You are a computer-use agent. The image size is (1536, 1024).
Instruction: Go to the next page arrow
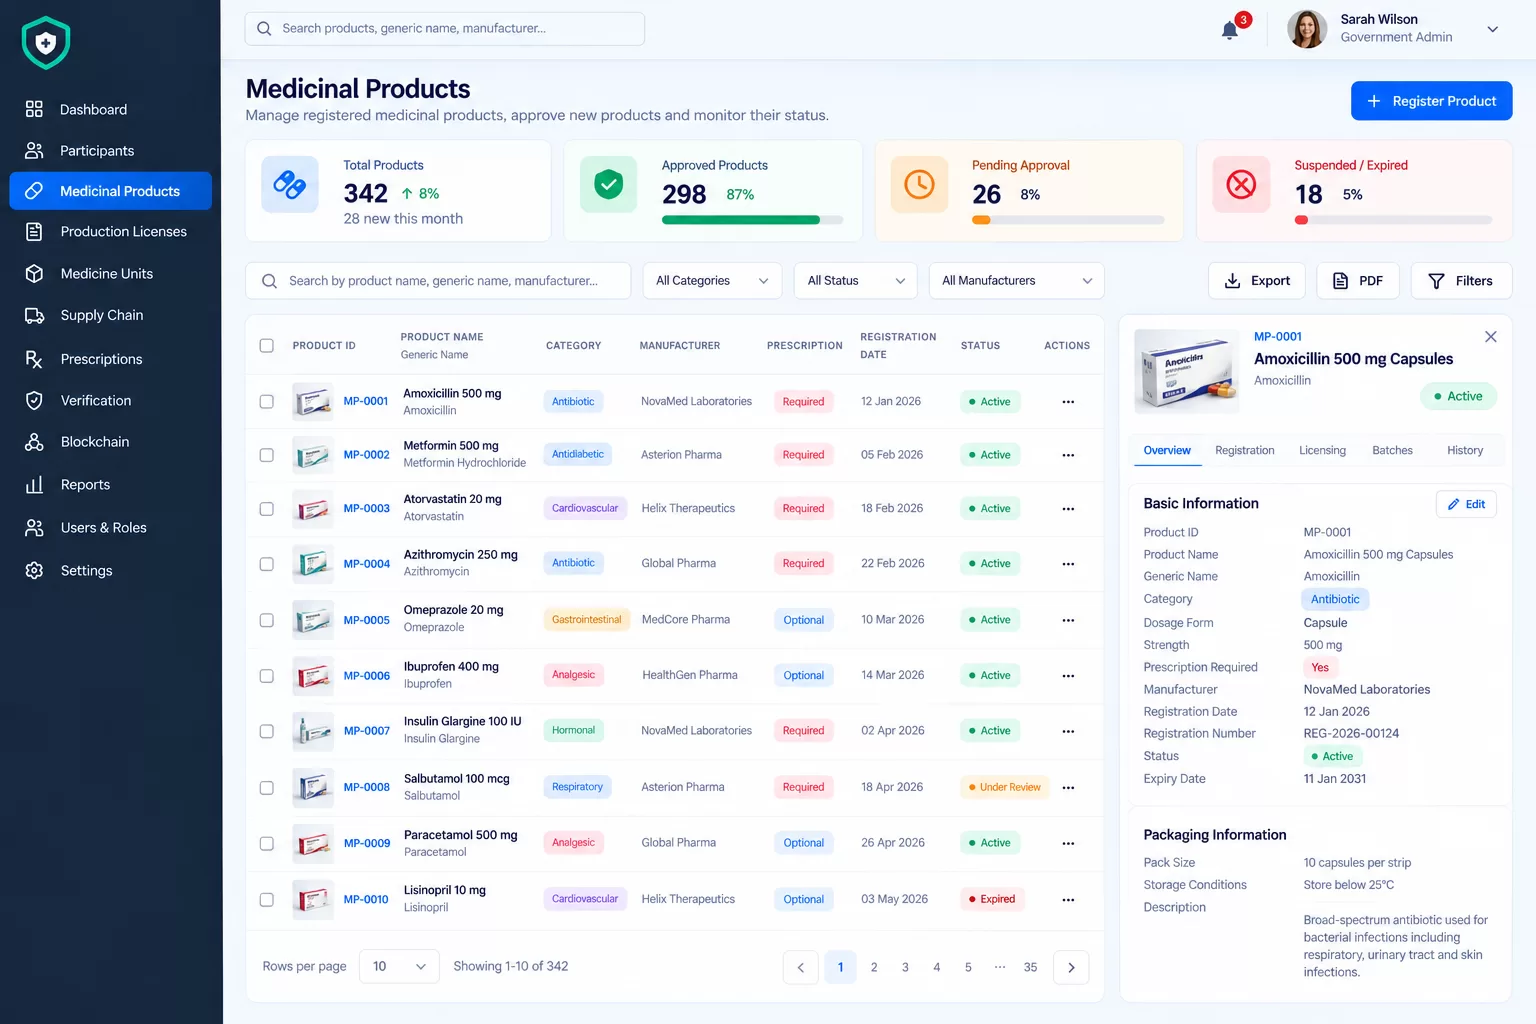pyautogui.click(x=1071, y=967)
